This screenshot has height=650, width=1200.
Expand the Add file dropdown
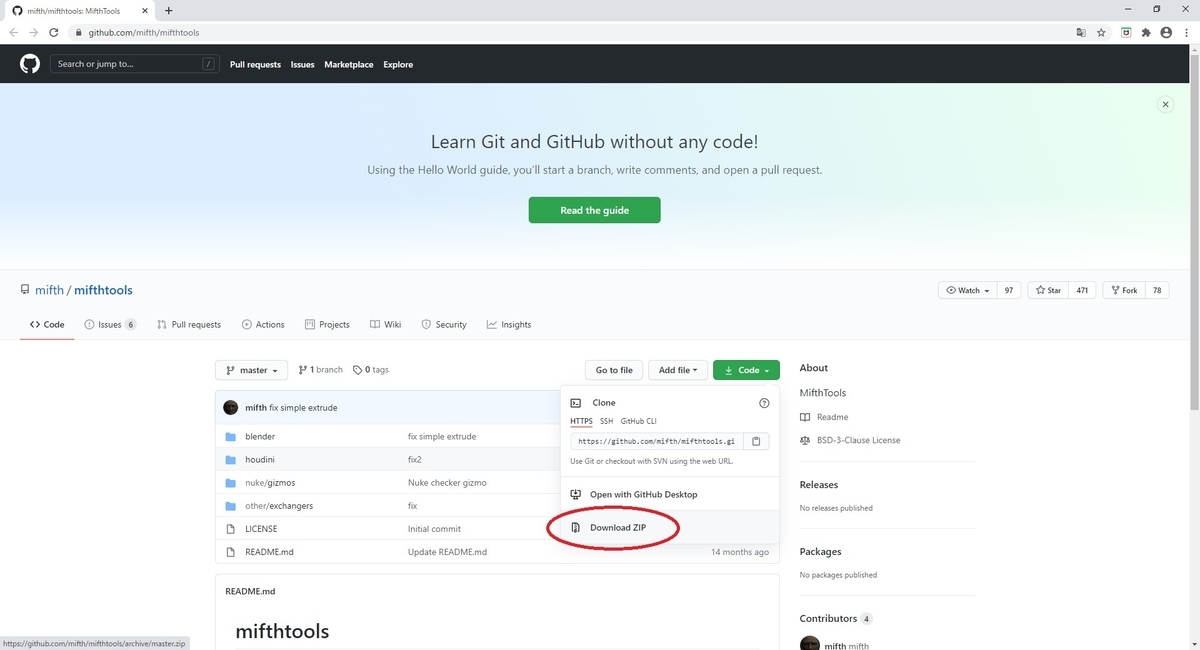(678, 370)
